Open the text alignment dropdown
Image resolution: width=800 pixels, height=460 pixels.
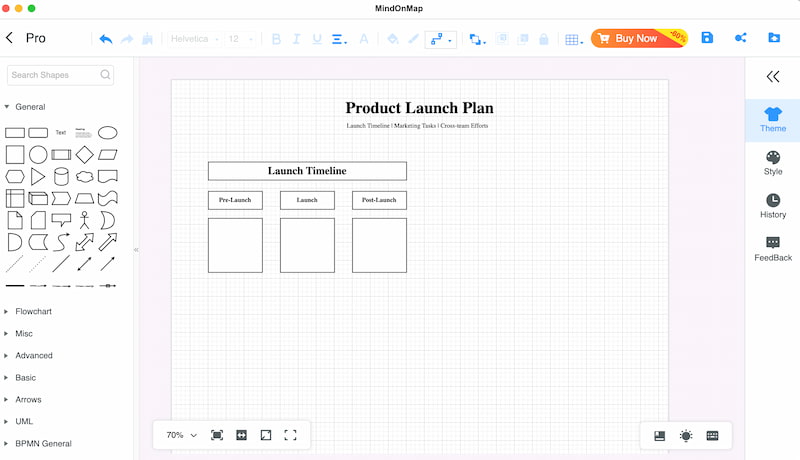[x=339, y=39]
